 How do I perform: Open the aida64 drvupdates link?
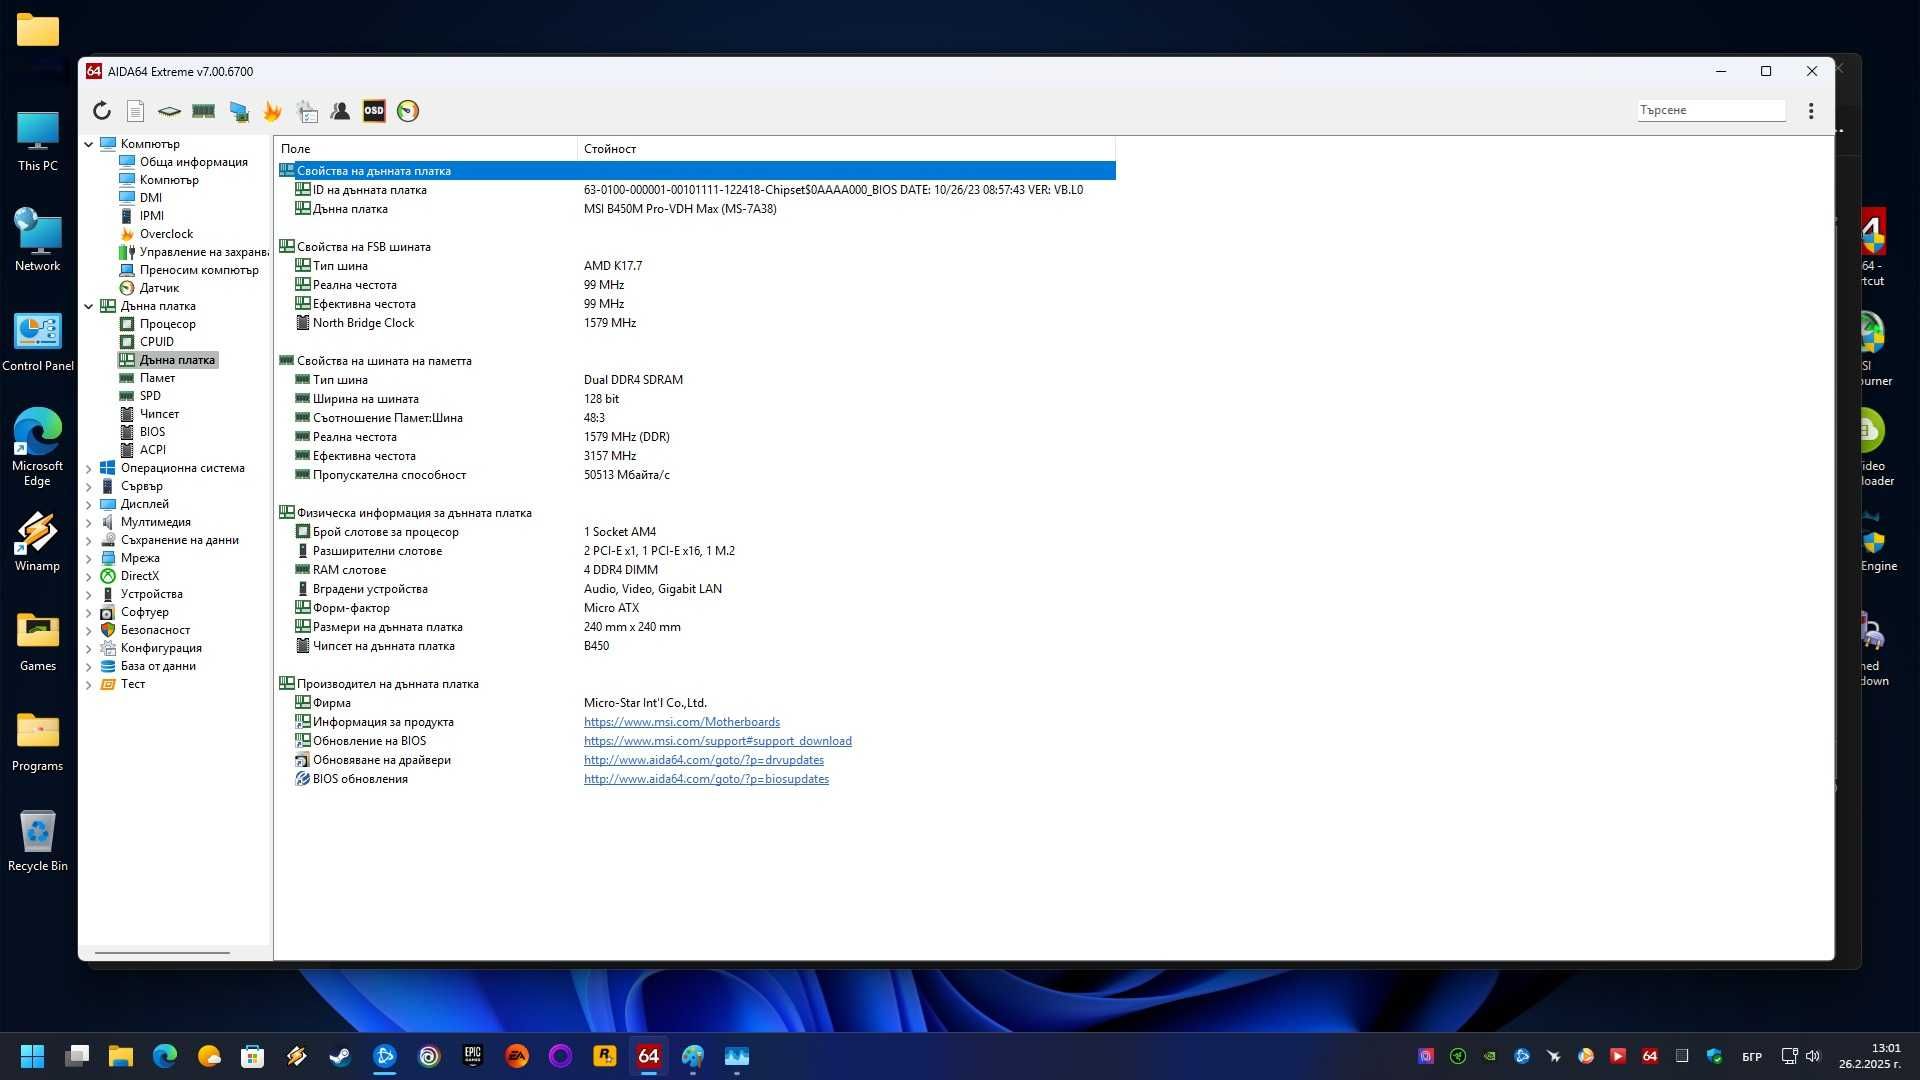(703, 760)
